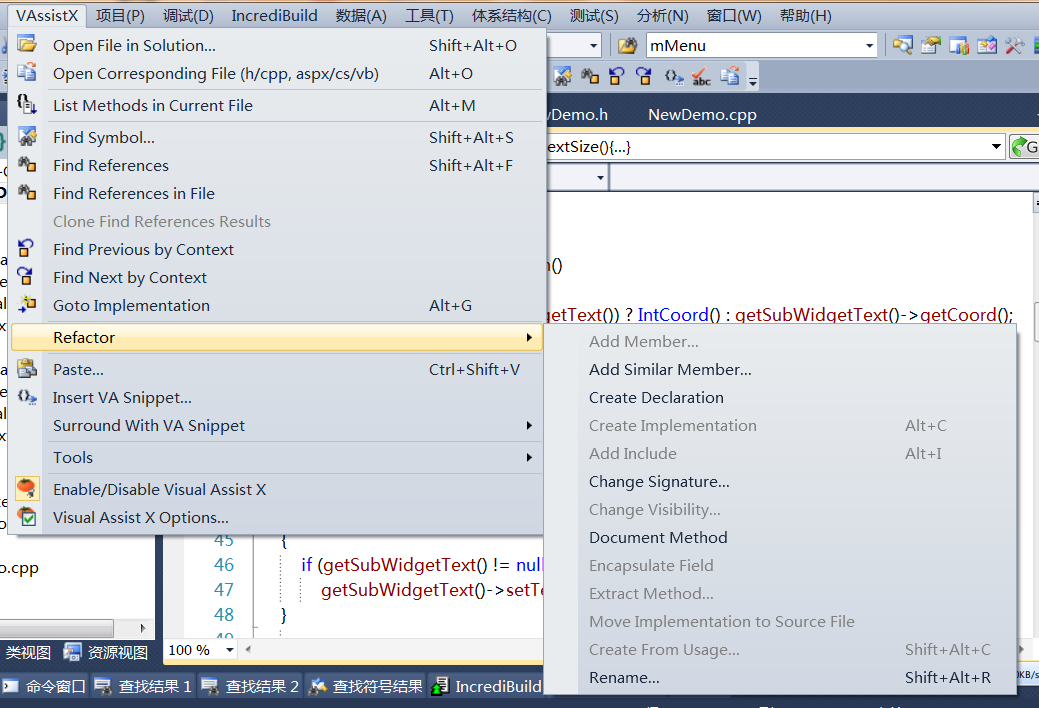Click the Find Next by Context icon
1039x708 pixels.
point(26,276)
